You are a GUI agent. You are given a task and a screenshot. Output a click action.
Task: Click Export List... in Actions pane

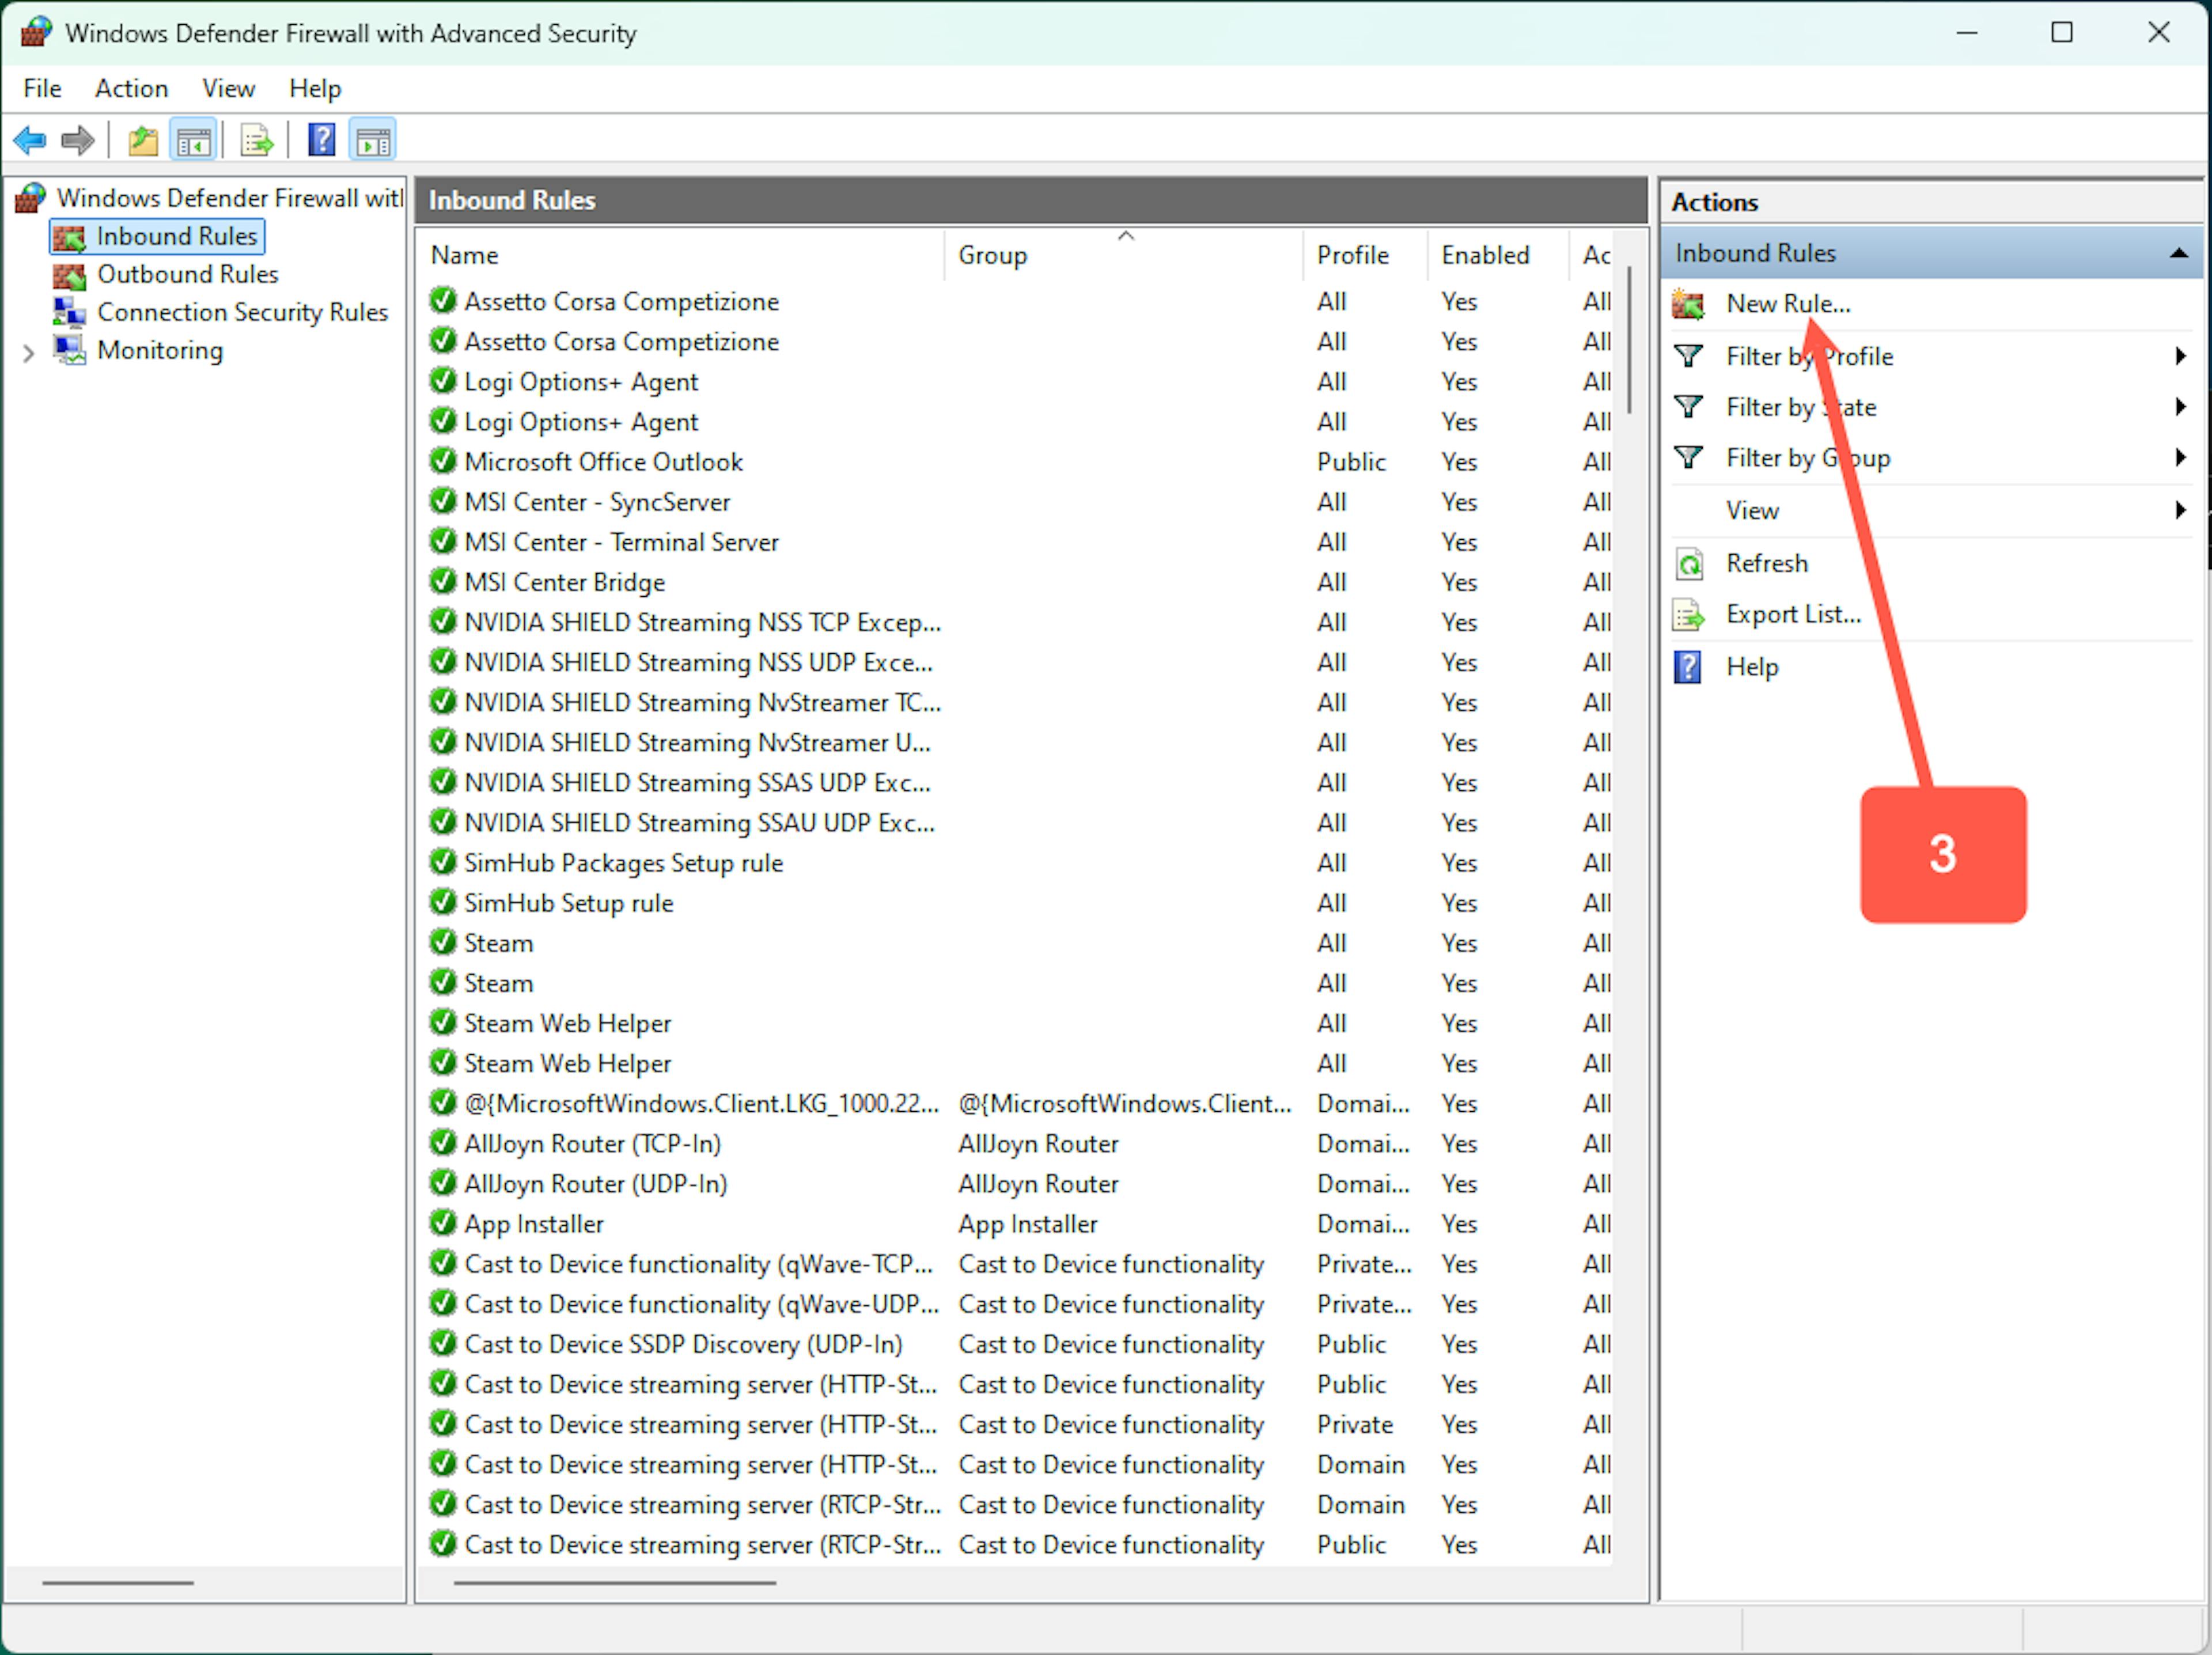click(1792, 614)
